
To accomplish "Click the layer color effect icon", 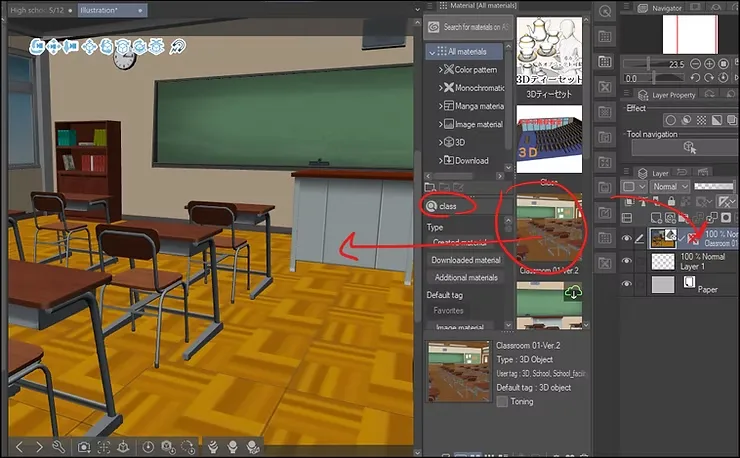I will coord(716,120).
